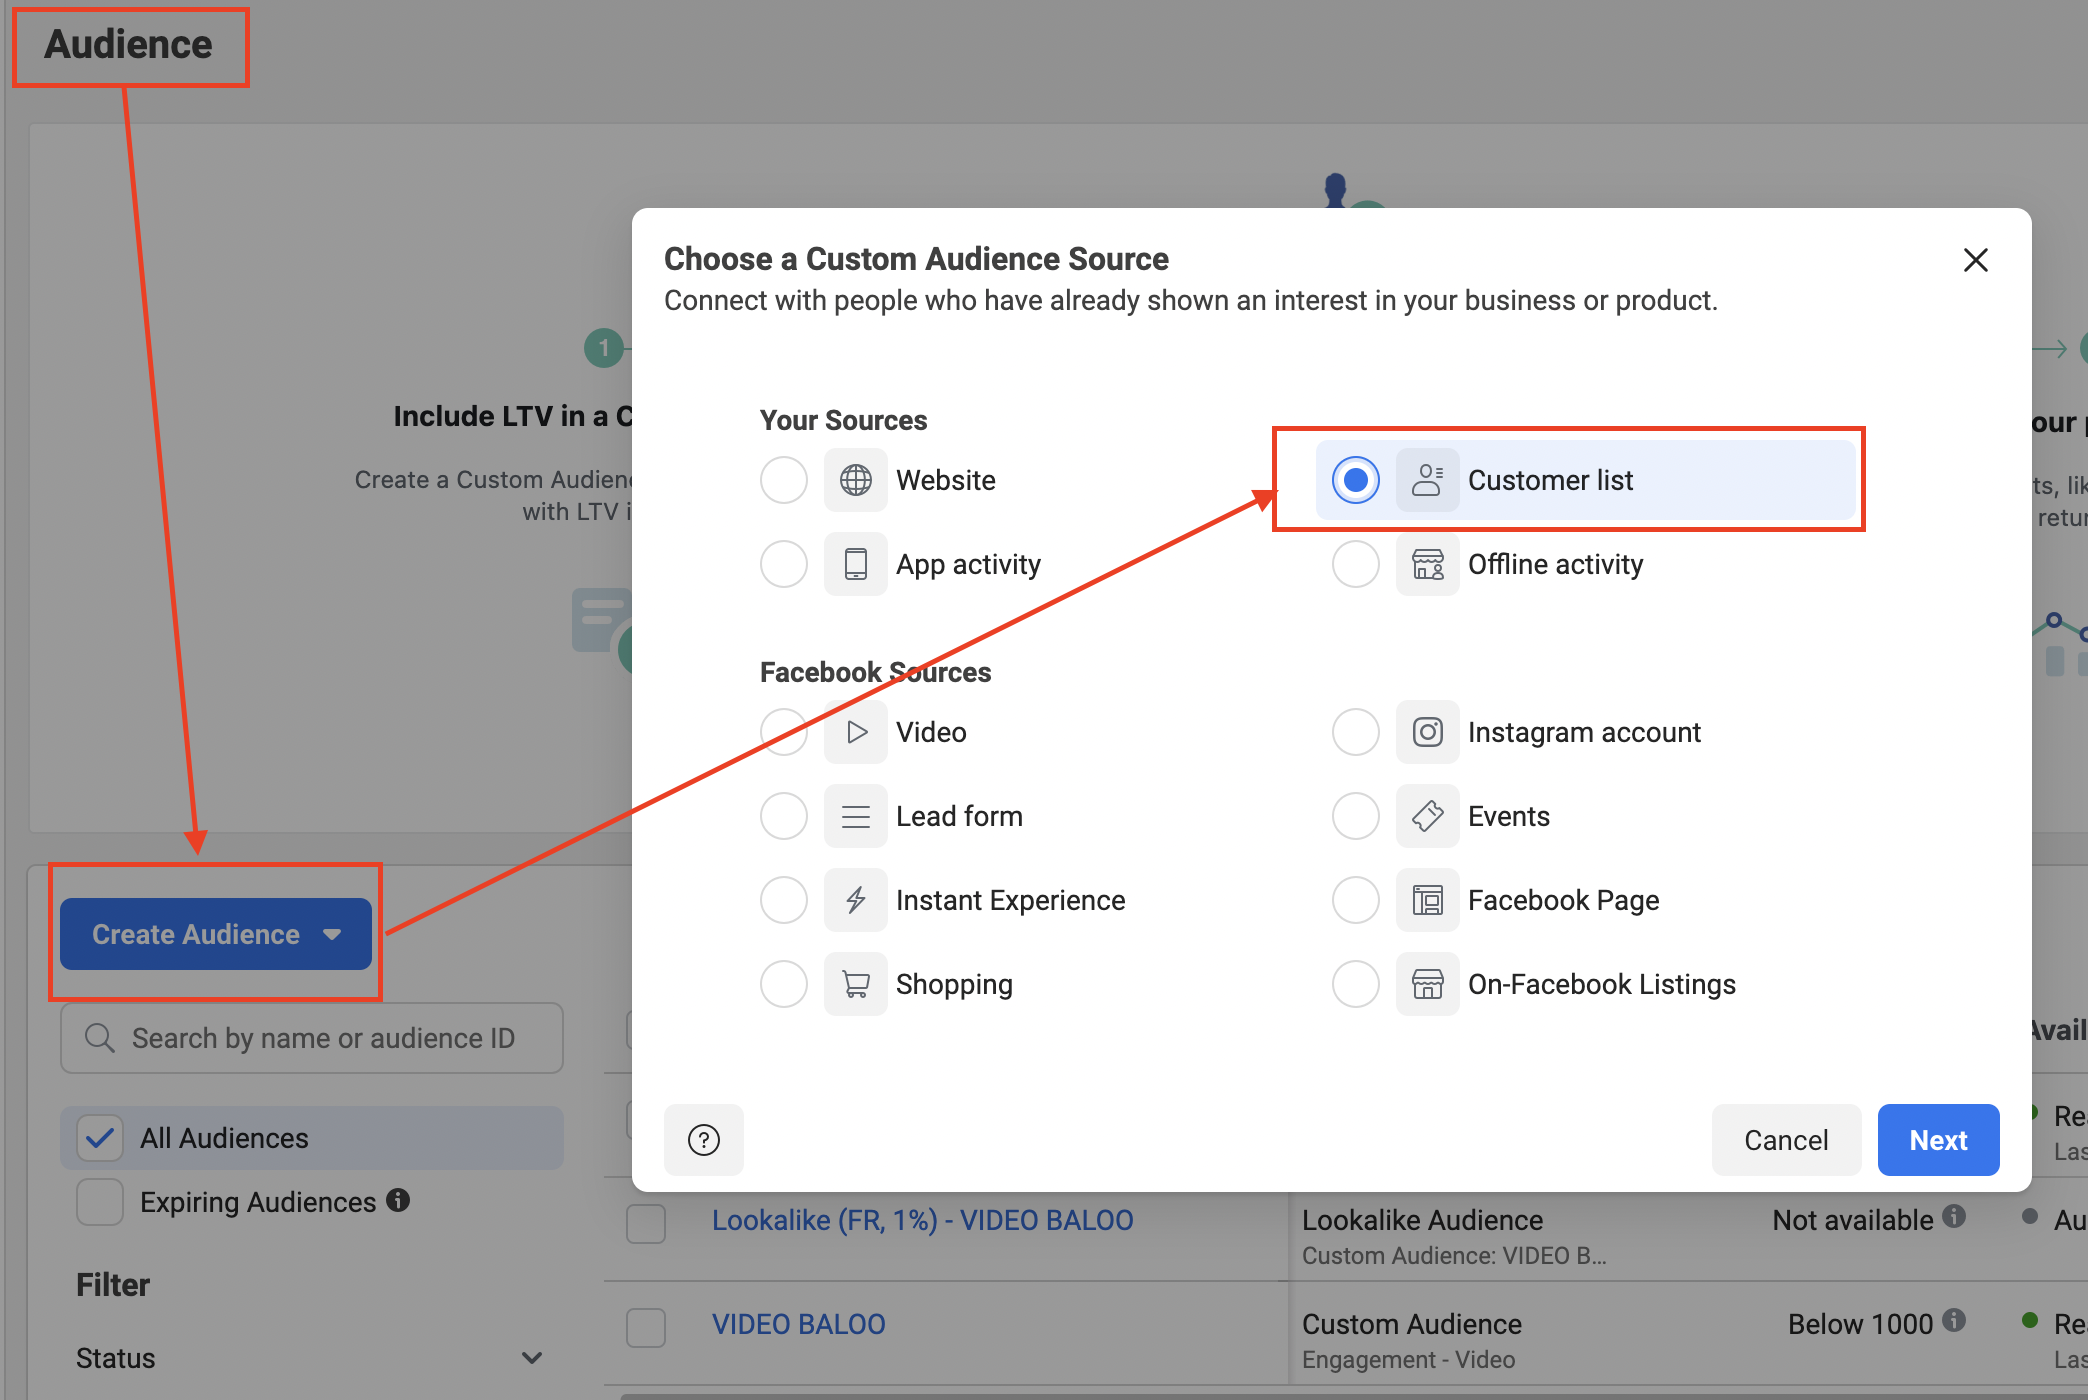The image size is (2088, 1400).
Task: Click the search magnifier icon
Action: coord(100,1038)
